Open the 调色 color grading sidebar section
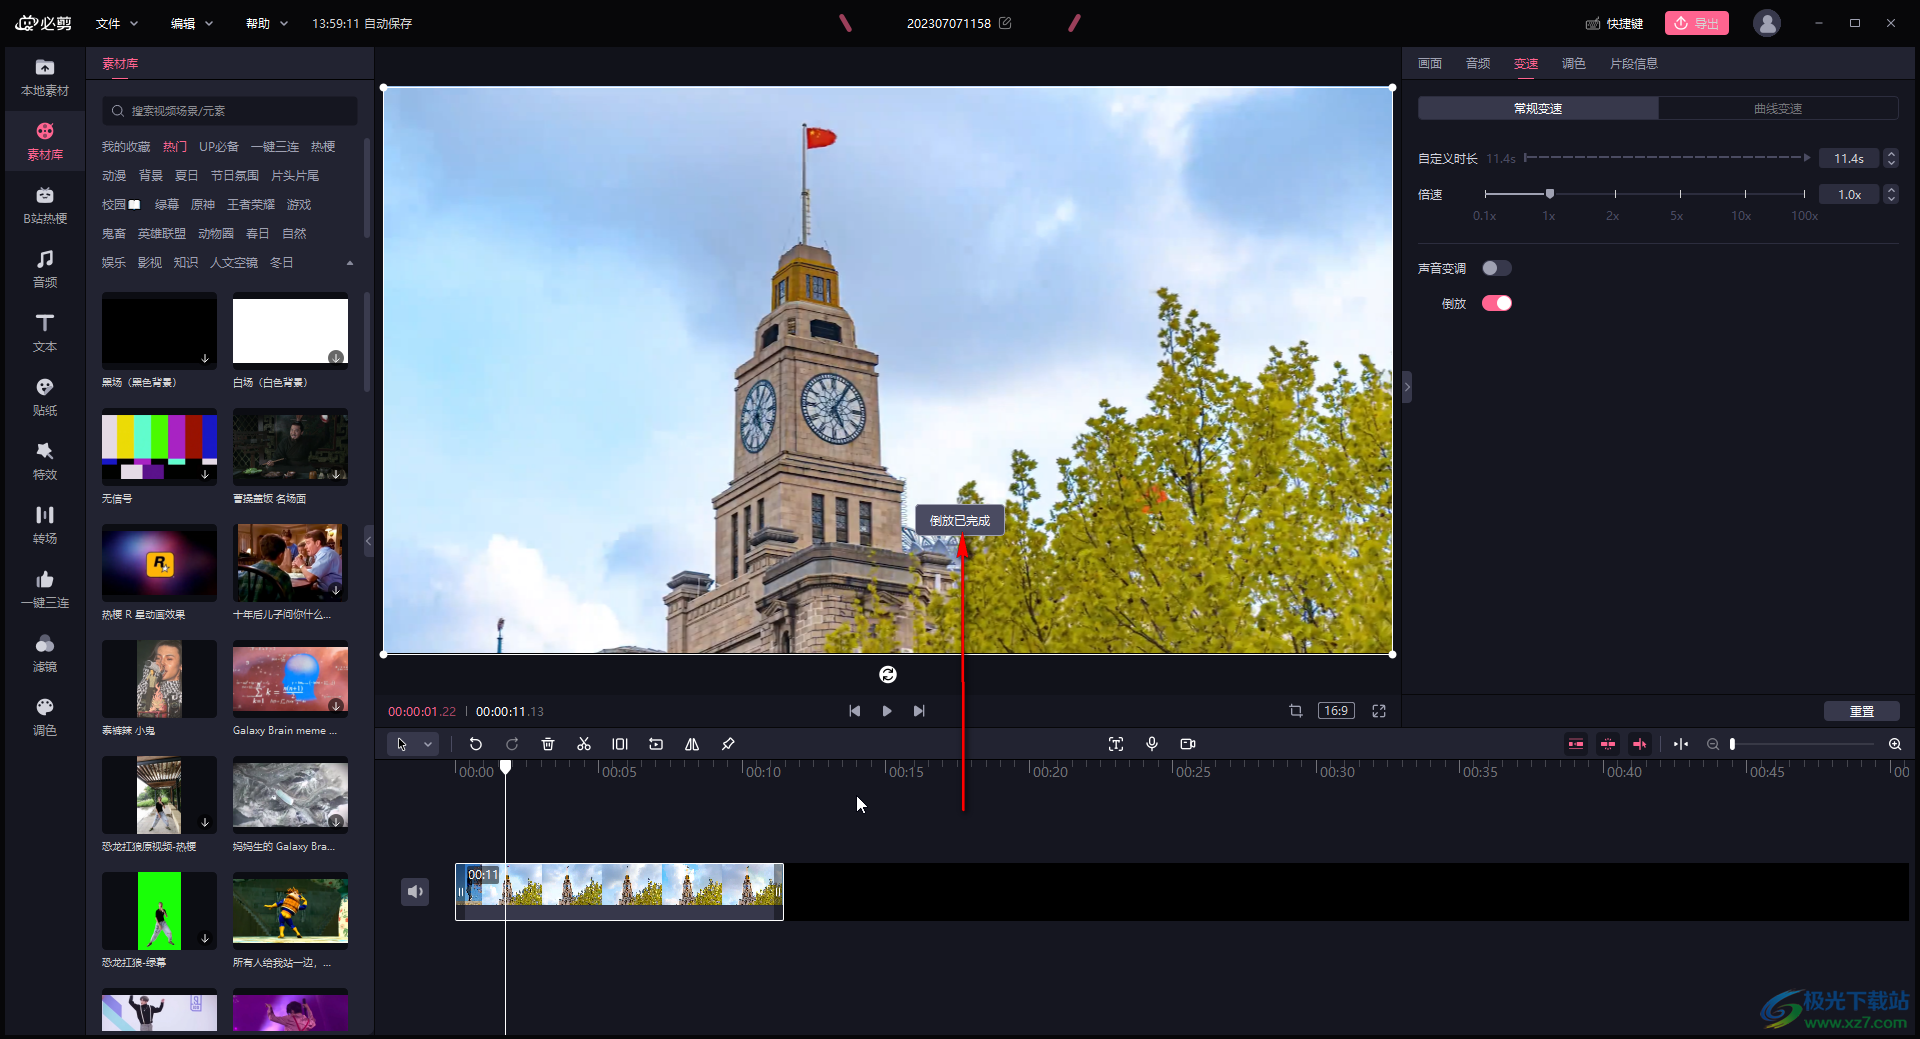1920x1039 pixels. pyautogui.click(x=45, y=718)
